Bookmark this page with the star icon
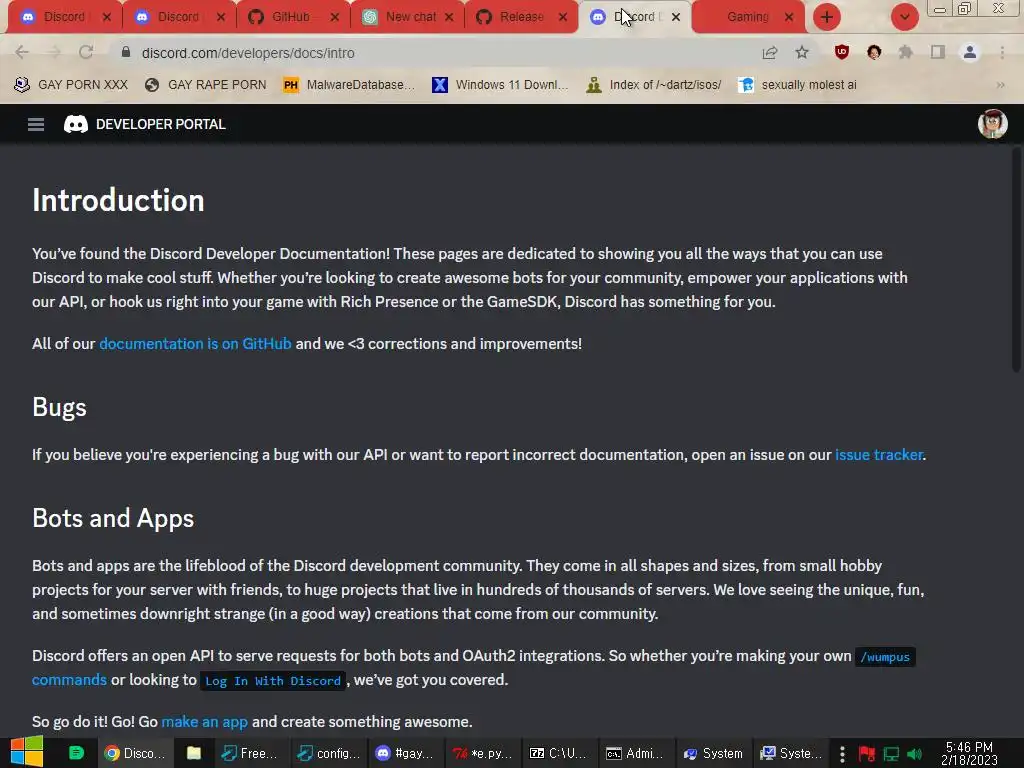 click(x=802, y=52)
